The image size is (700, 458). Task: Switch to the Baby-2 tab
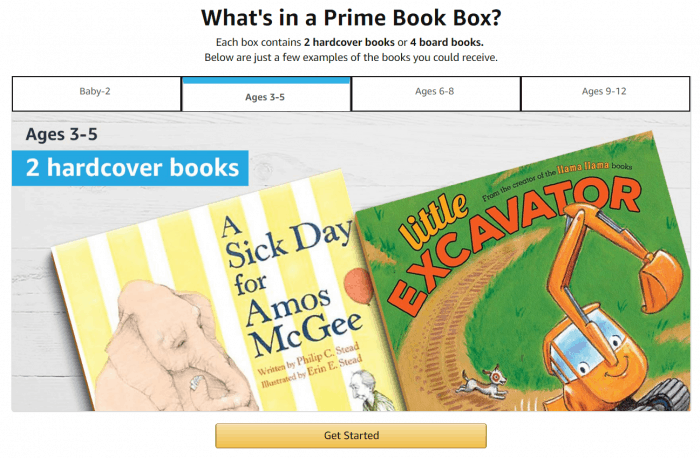click(96, 94)
